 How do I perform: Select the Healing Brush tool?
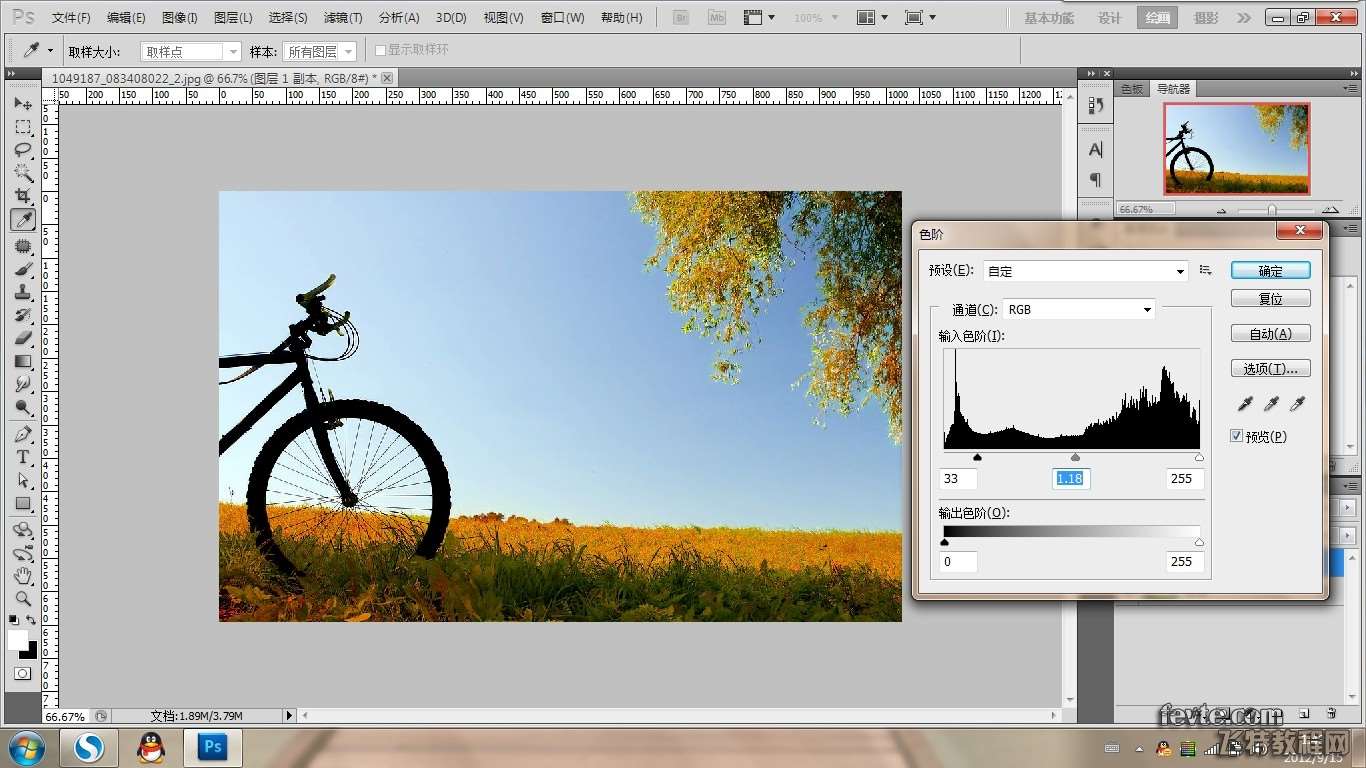tap(23, 245)
